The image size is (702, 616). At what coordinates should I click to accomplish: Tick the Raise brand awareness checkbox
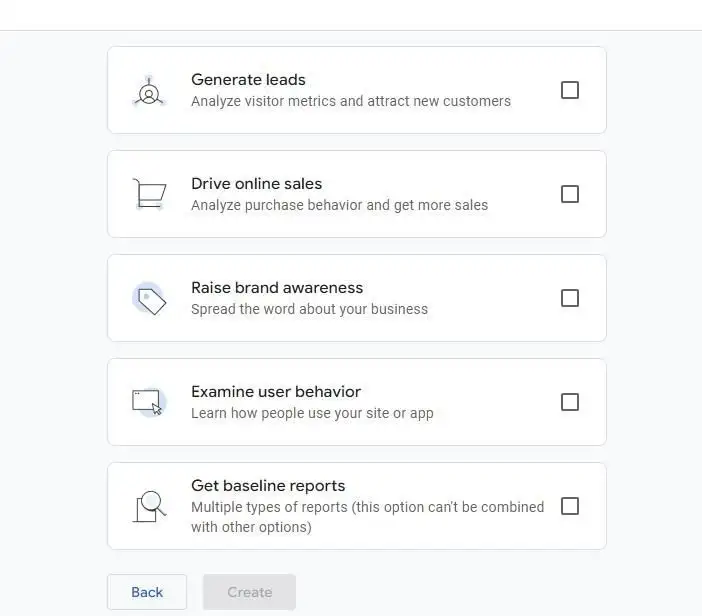(570, 298)
